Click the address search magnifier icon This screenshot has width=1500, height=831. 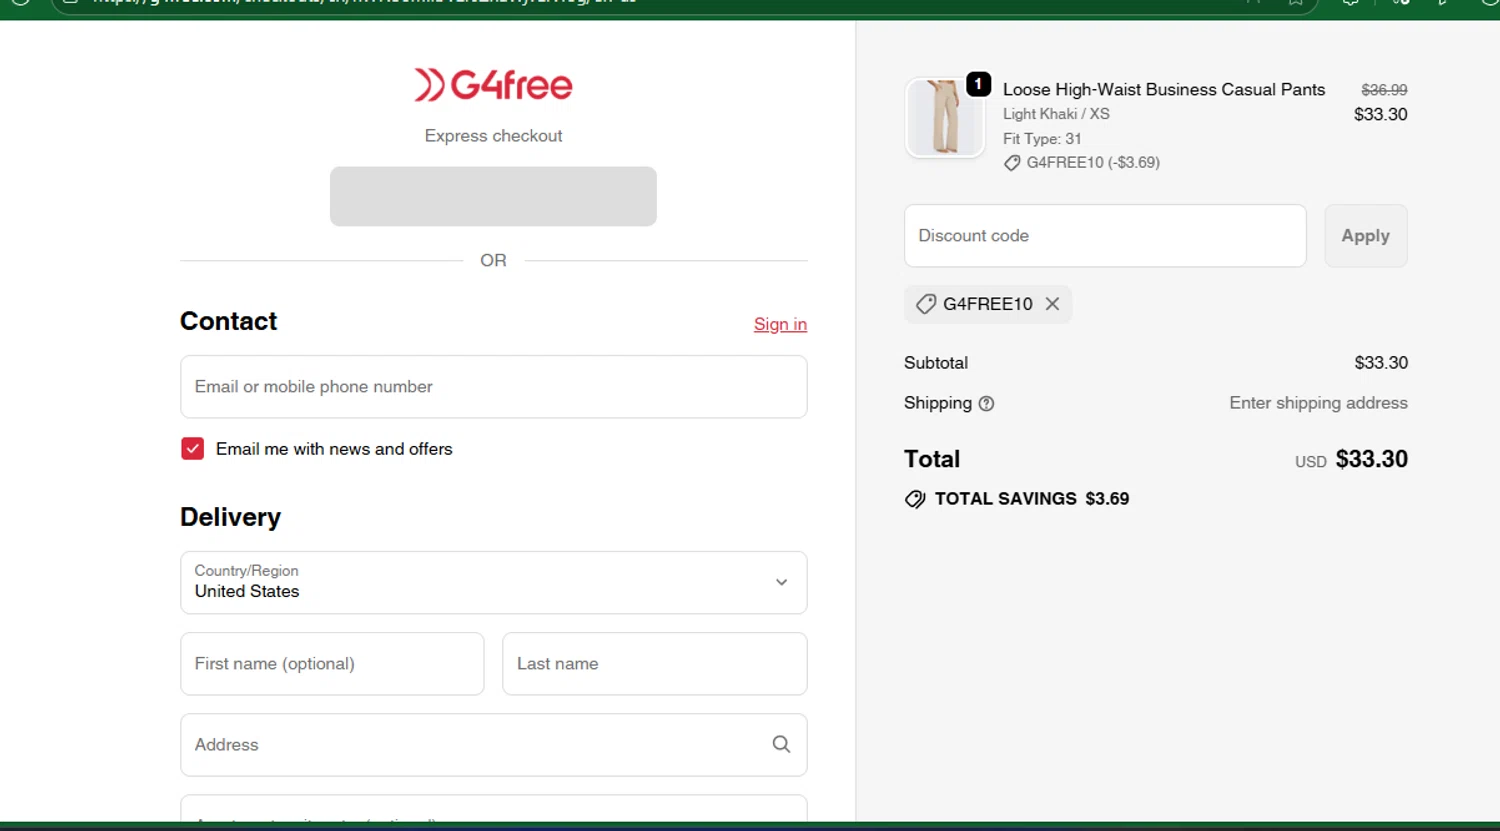(x=781, y=744)
